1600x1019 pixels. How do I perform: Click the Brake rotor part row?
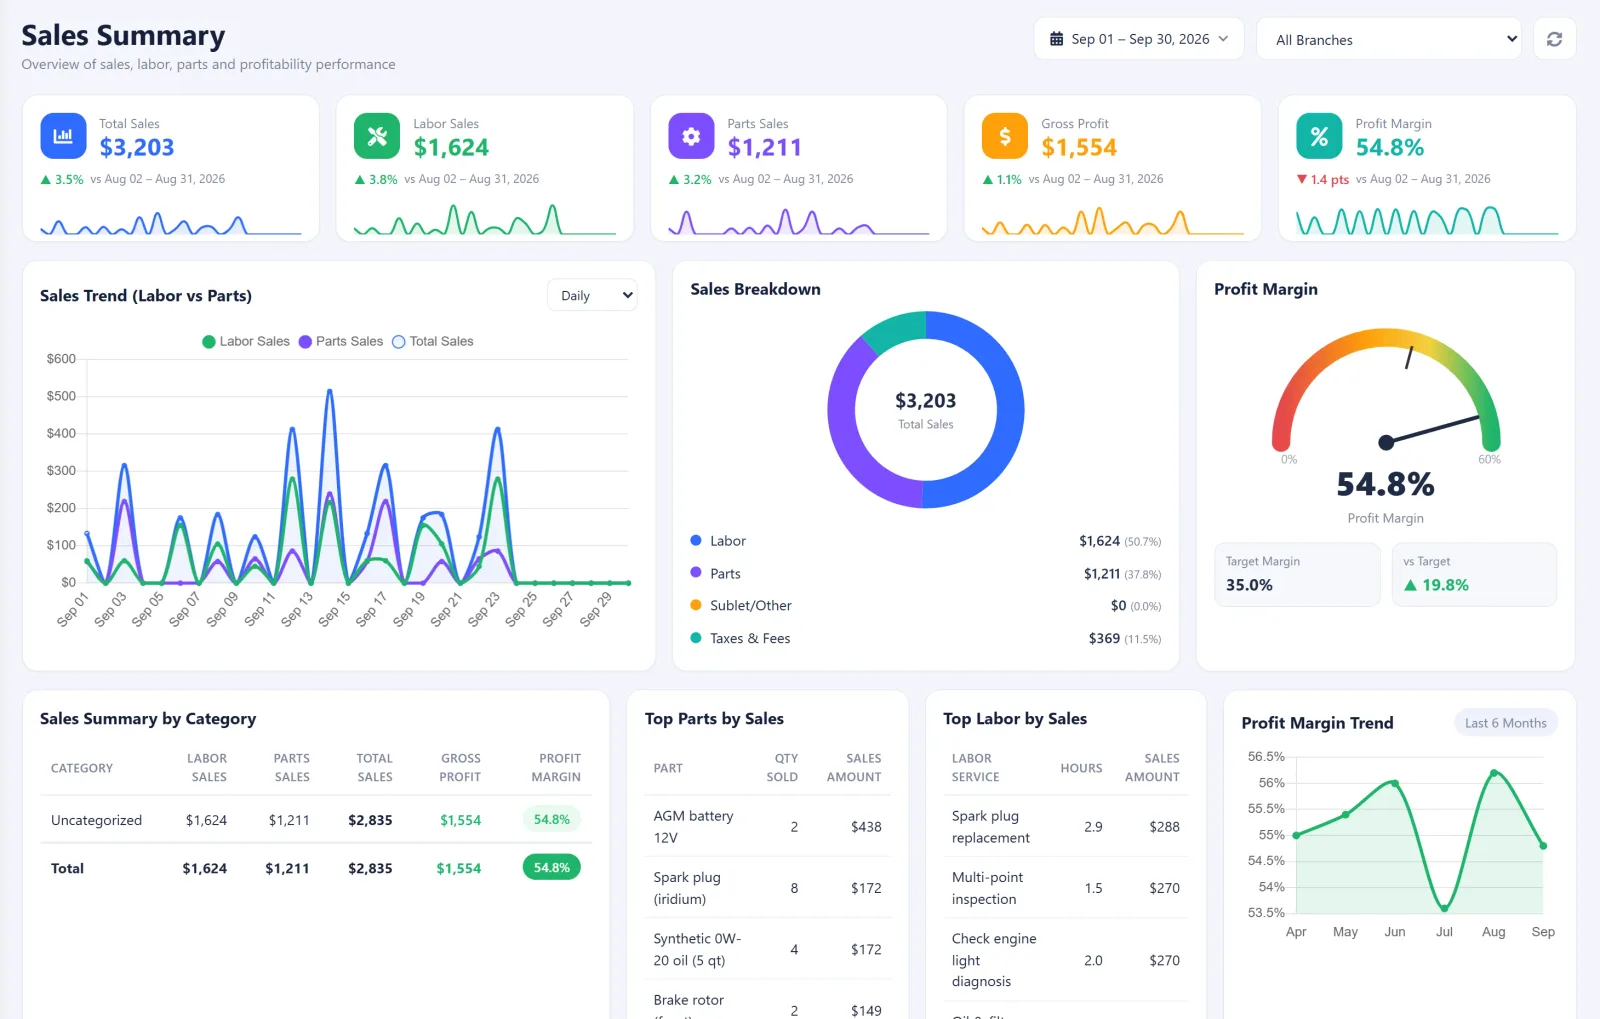[768, 1000]
